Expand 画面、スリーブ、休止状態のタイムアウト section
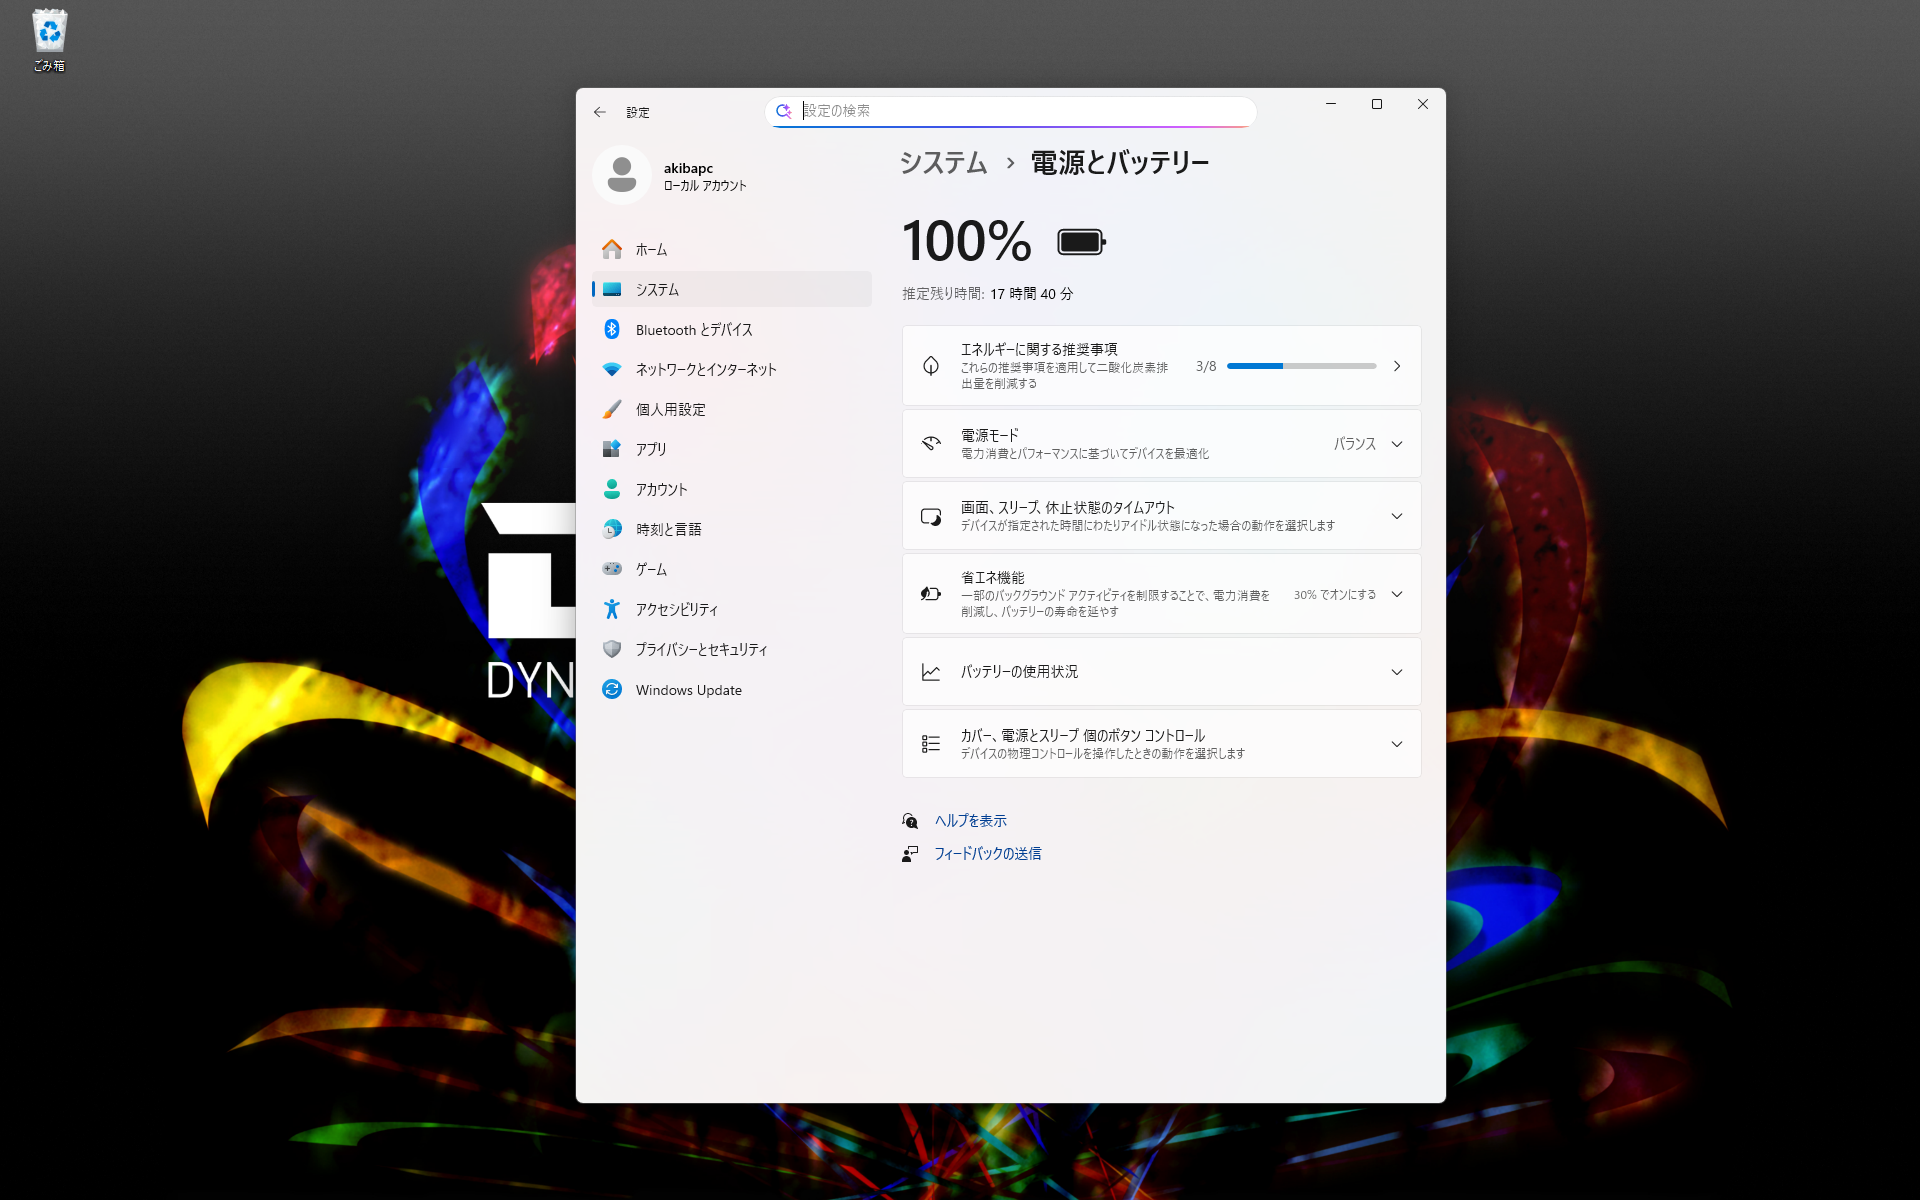This screenshot has height=1200, width=1920. tap(1396, 515)
